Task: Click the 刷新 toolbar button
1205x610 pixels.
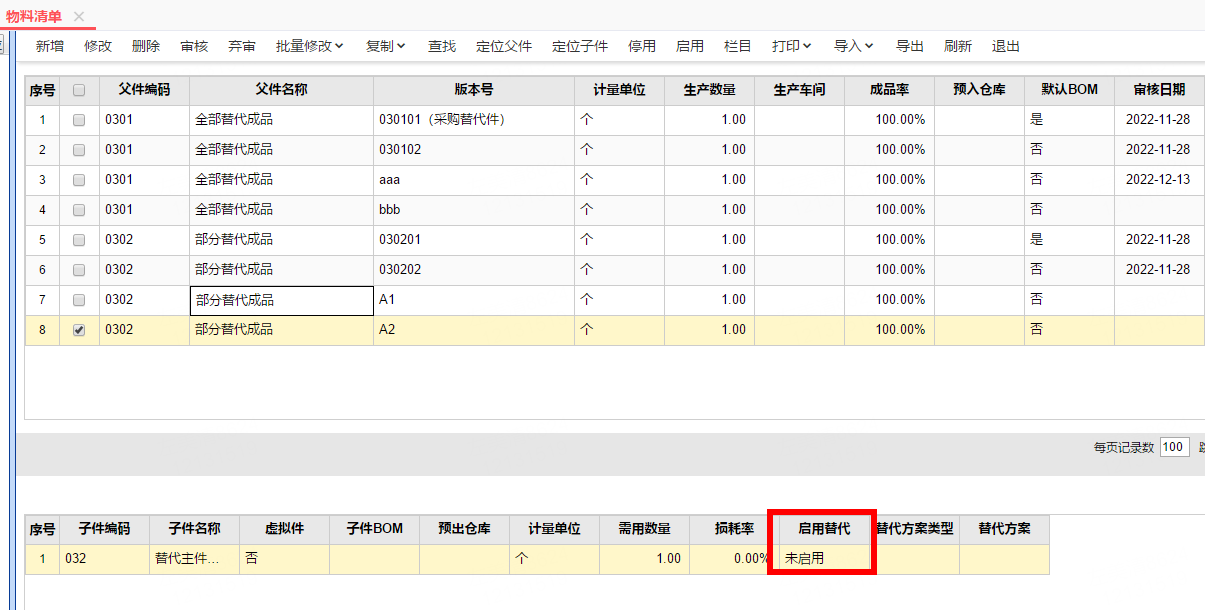Action: pyautogui.click(x=958, y=46)
